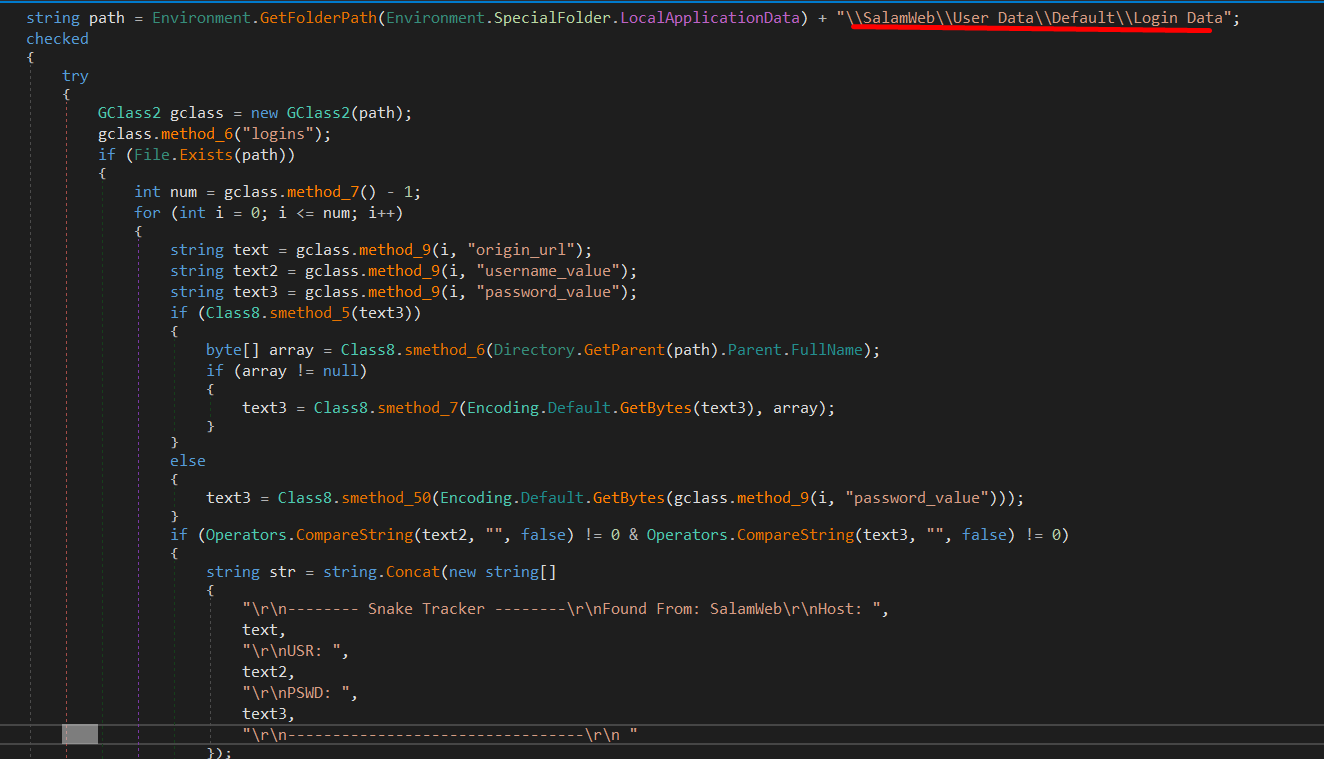
Task: Click the GetParent method of Directory
Action: click(624, 350)
